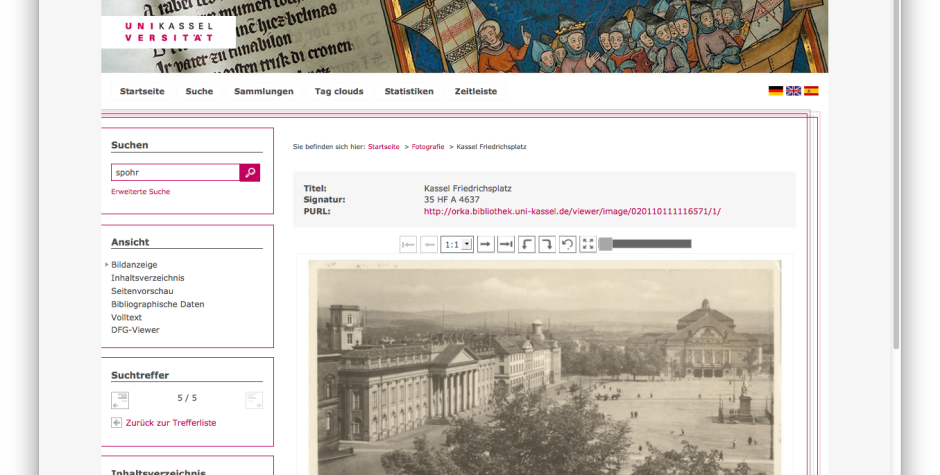Click the Kassel Friedrichsplatz breadcrumb text
This screenshot has height=475, width=940.
[492, 147]
